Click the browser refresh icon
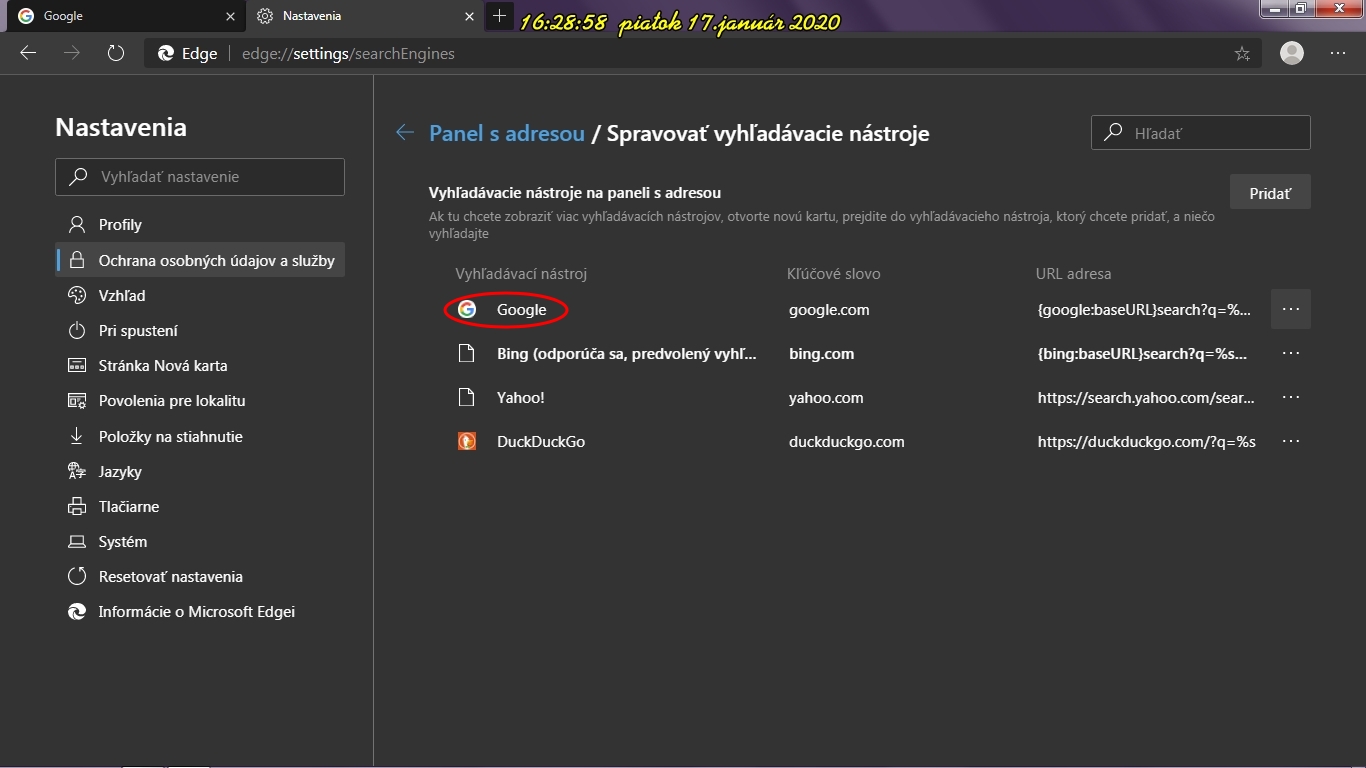 [116, 54]
